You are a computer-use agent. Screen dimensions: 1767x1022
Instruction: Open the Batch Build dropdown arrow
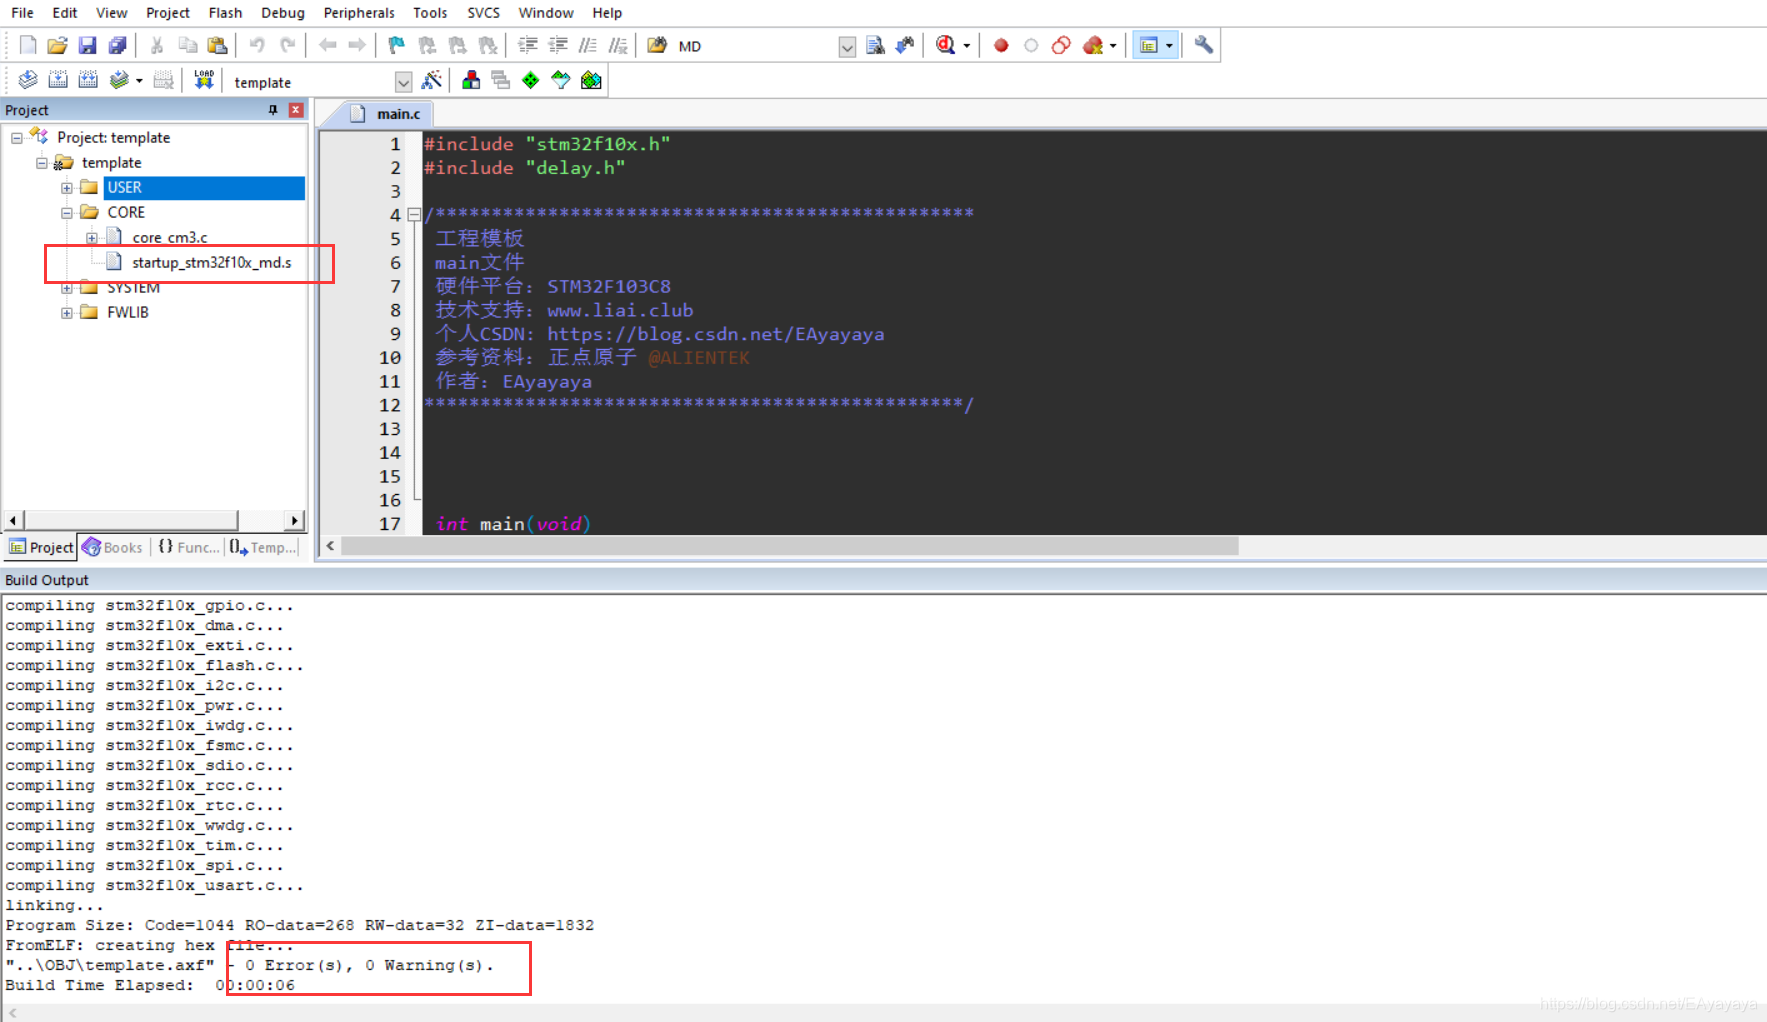point(139,81)
